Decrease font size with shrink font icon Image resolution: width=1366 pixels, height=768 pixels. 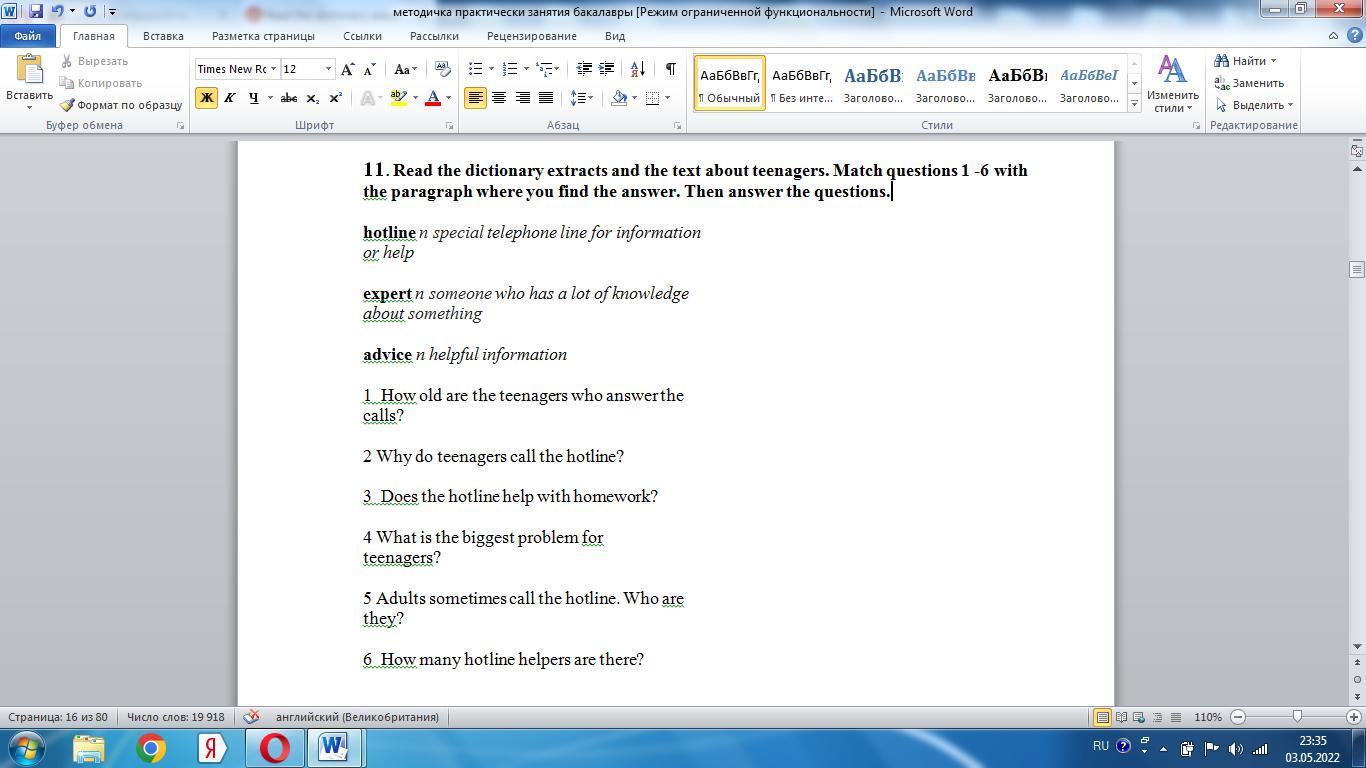point(369,69)
